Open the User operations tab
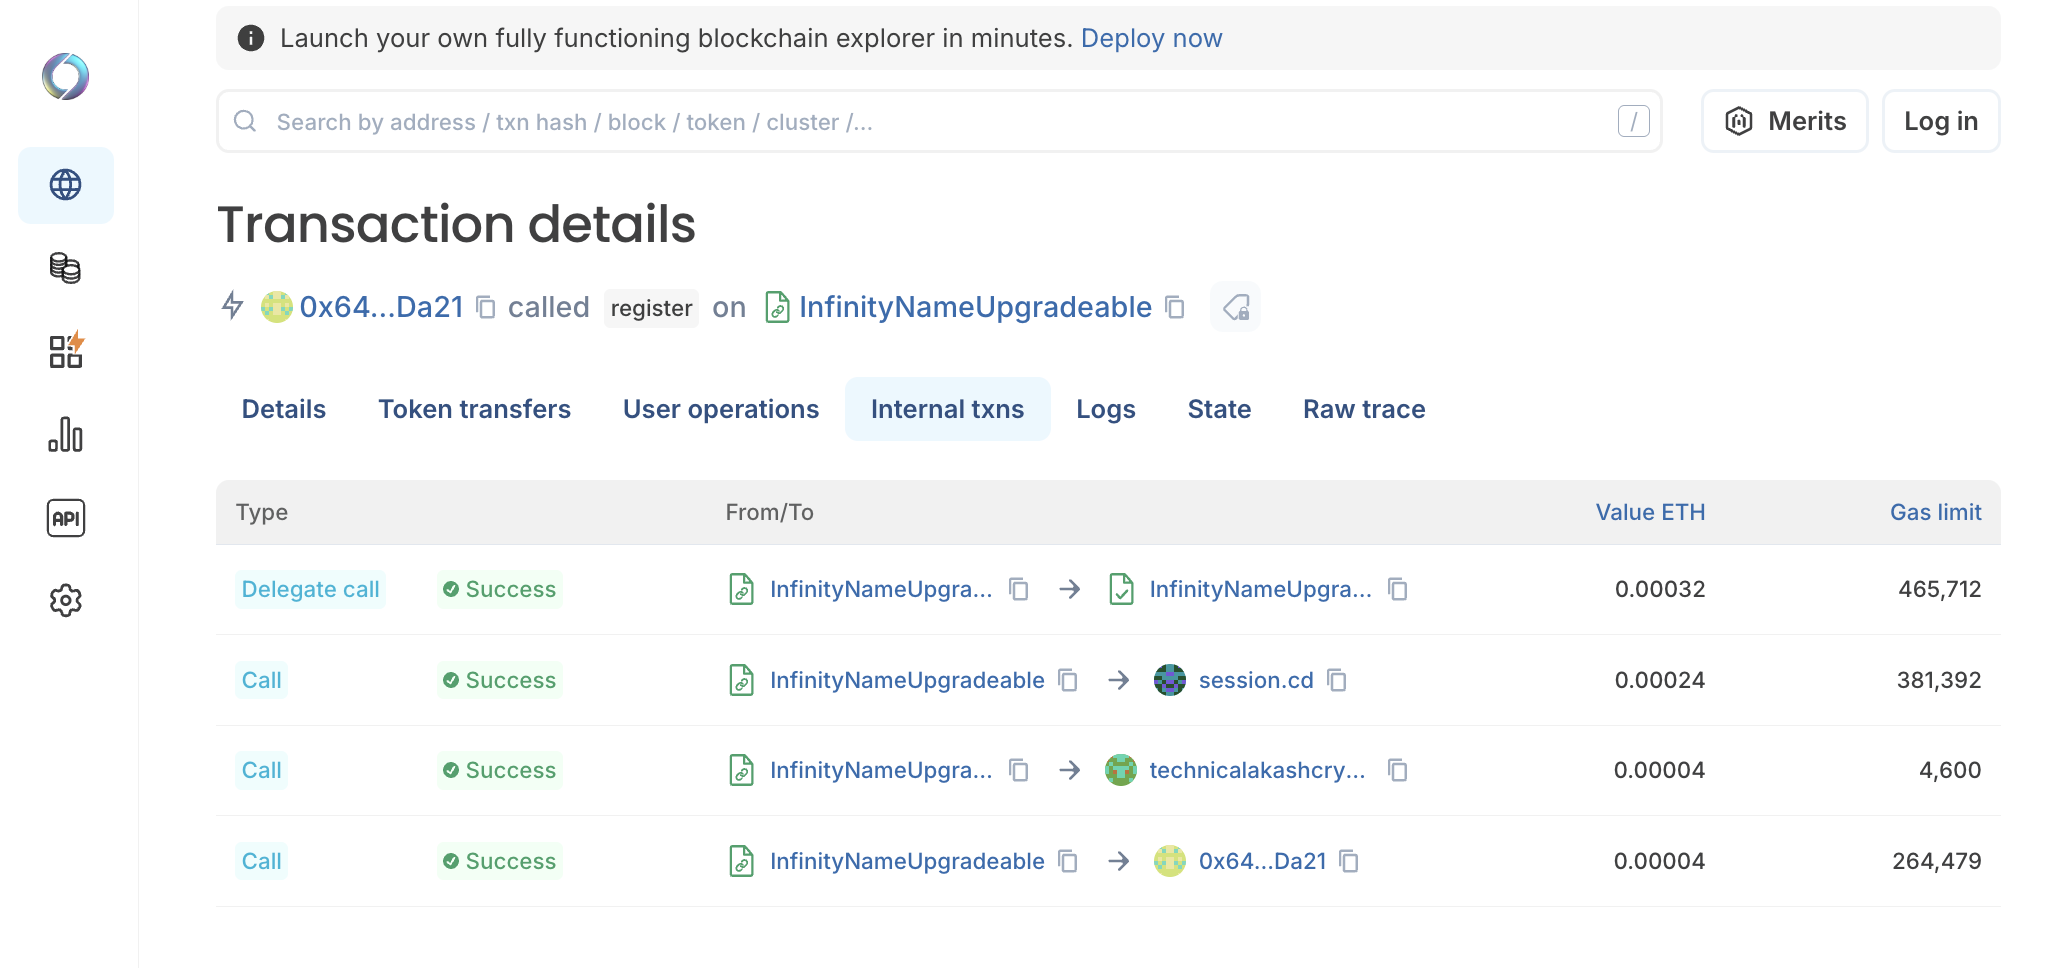 click(x=721, y=409)
